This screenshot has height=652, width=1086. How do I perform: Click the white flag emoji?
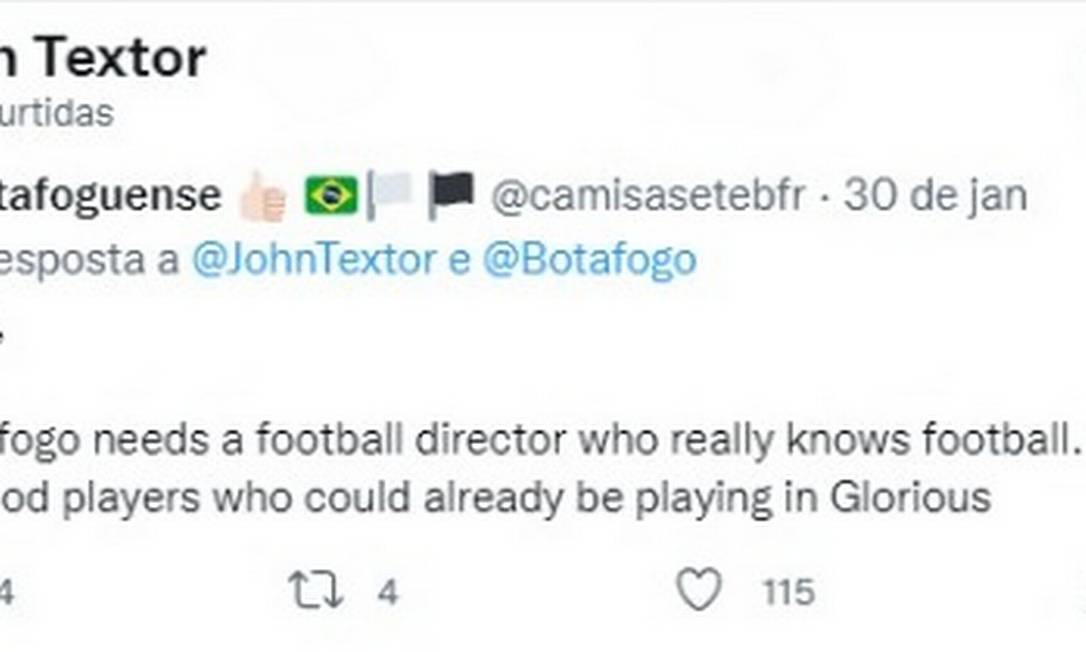pos(390,195)
